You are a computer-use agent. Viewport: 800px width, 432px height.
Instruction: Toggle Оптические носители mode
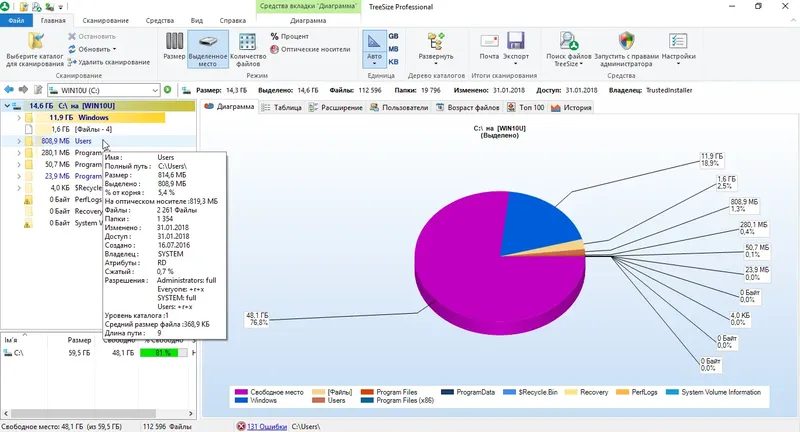tap(310, 49)
